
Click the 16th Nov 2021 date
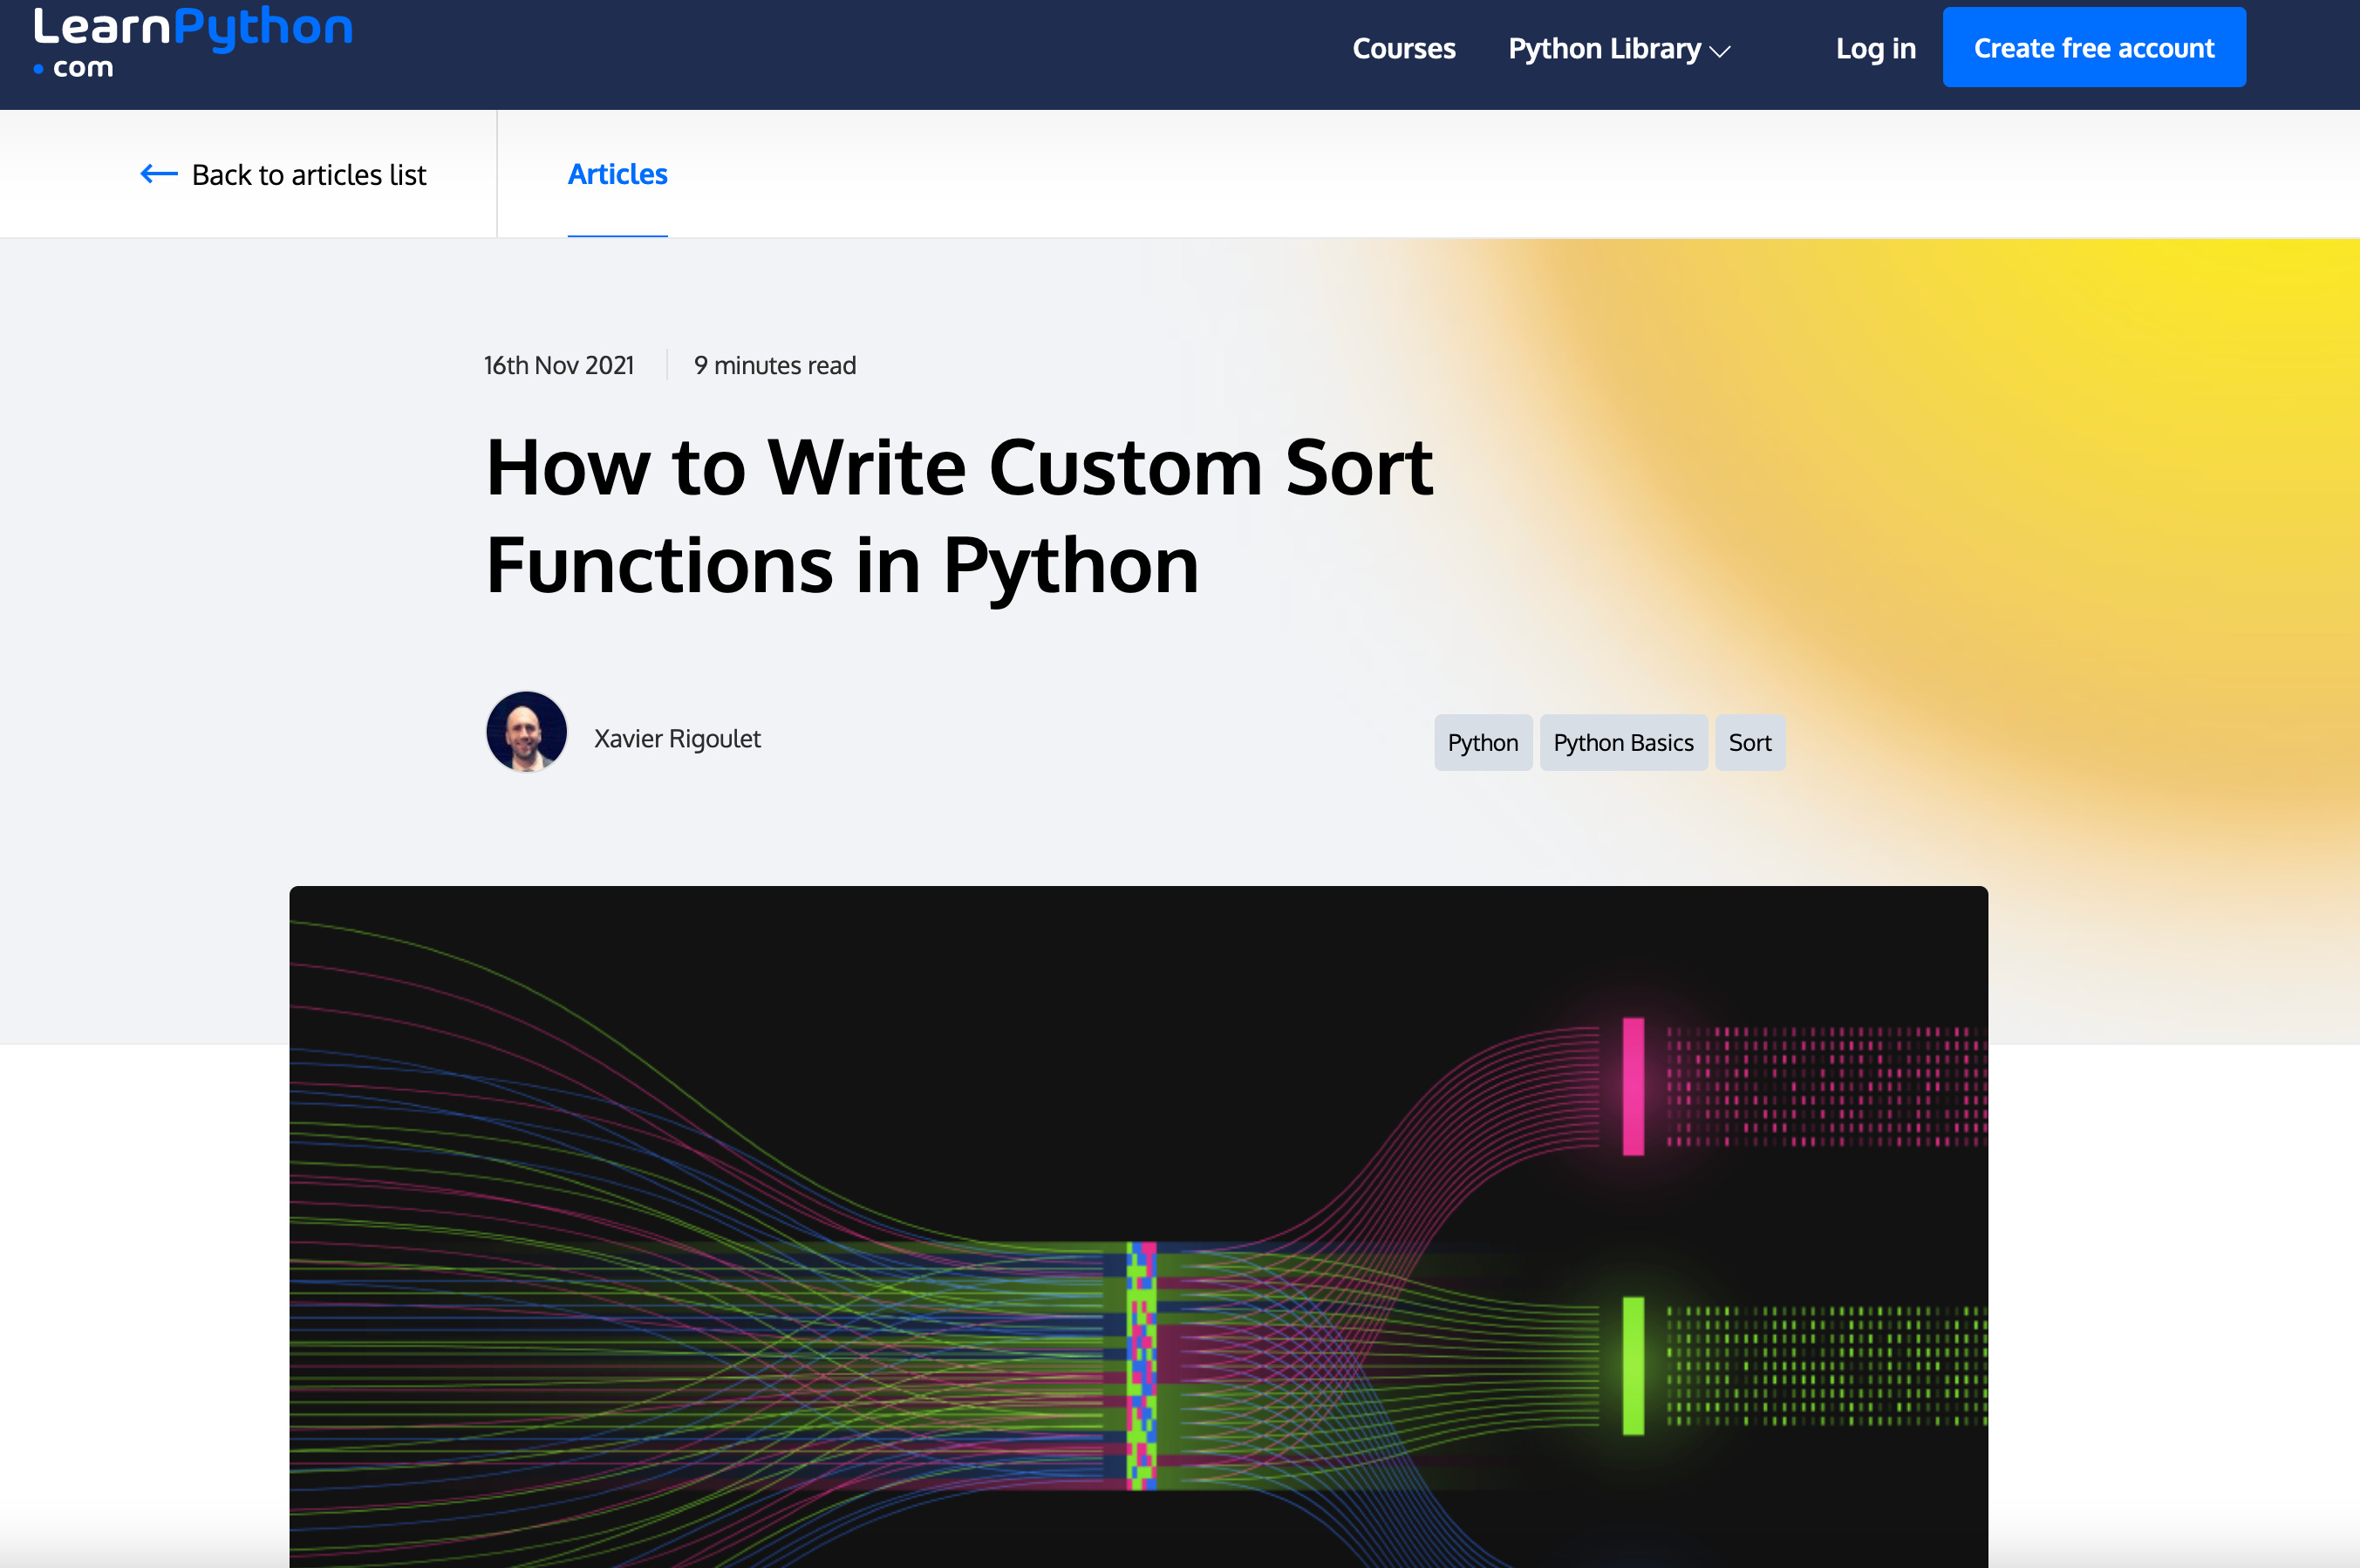559,365
